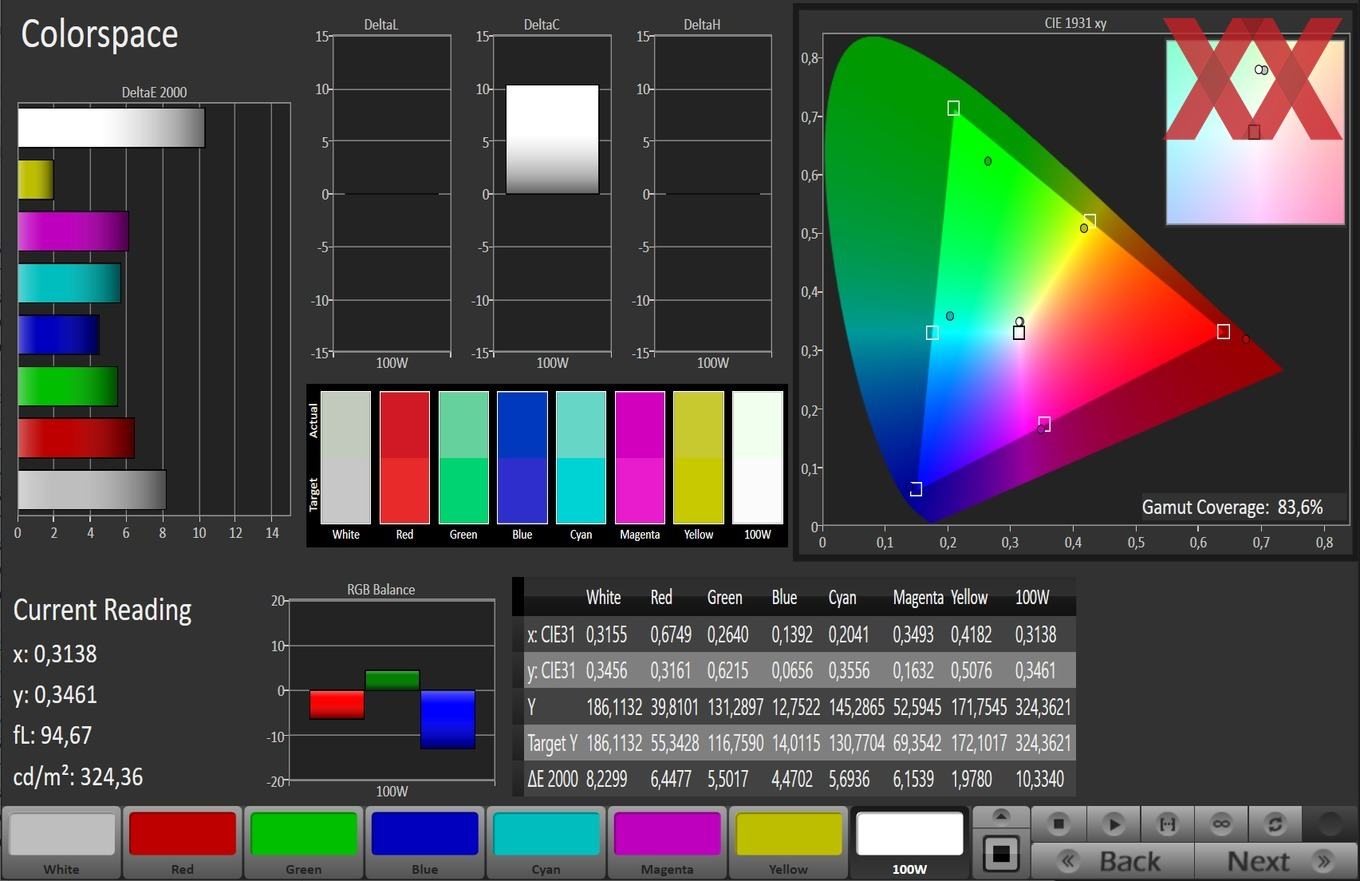This screenshot has height=881, width=1360.
Task: Click the Magenta actual/target comparison swatch
Action: point(640,457)
